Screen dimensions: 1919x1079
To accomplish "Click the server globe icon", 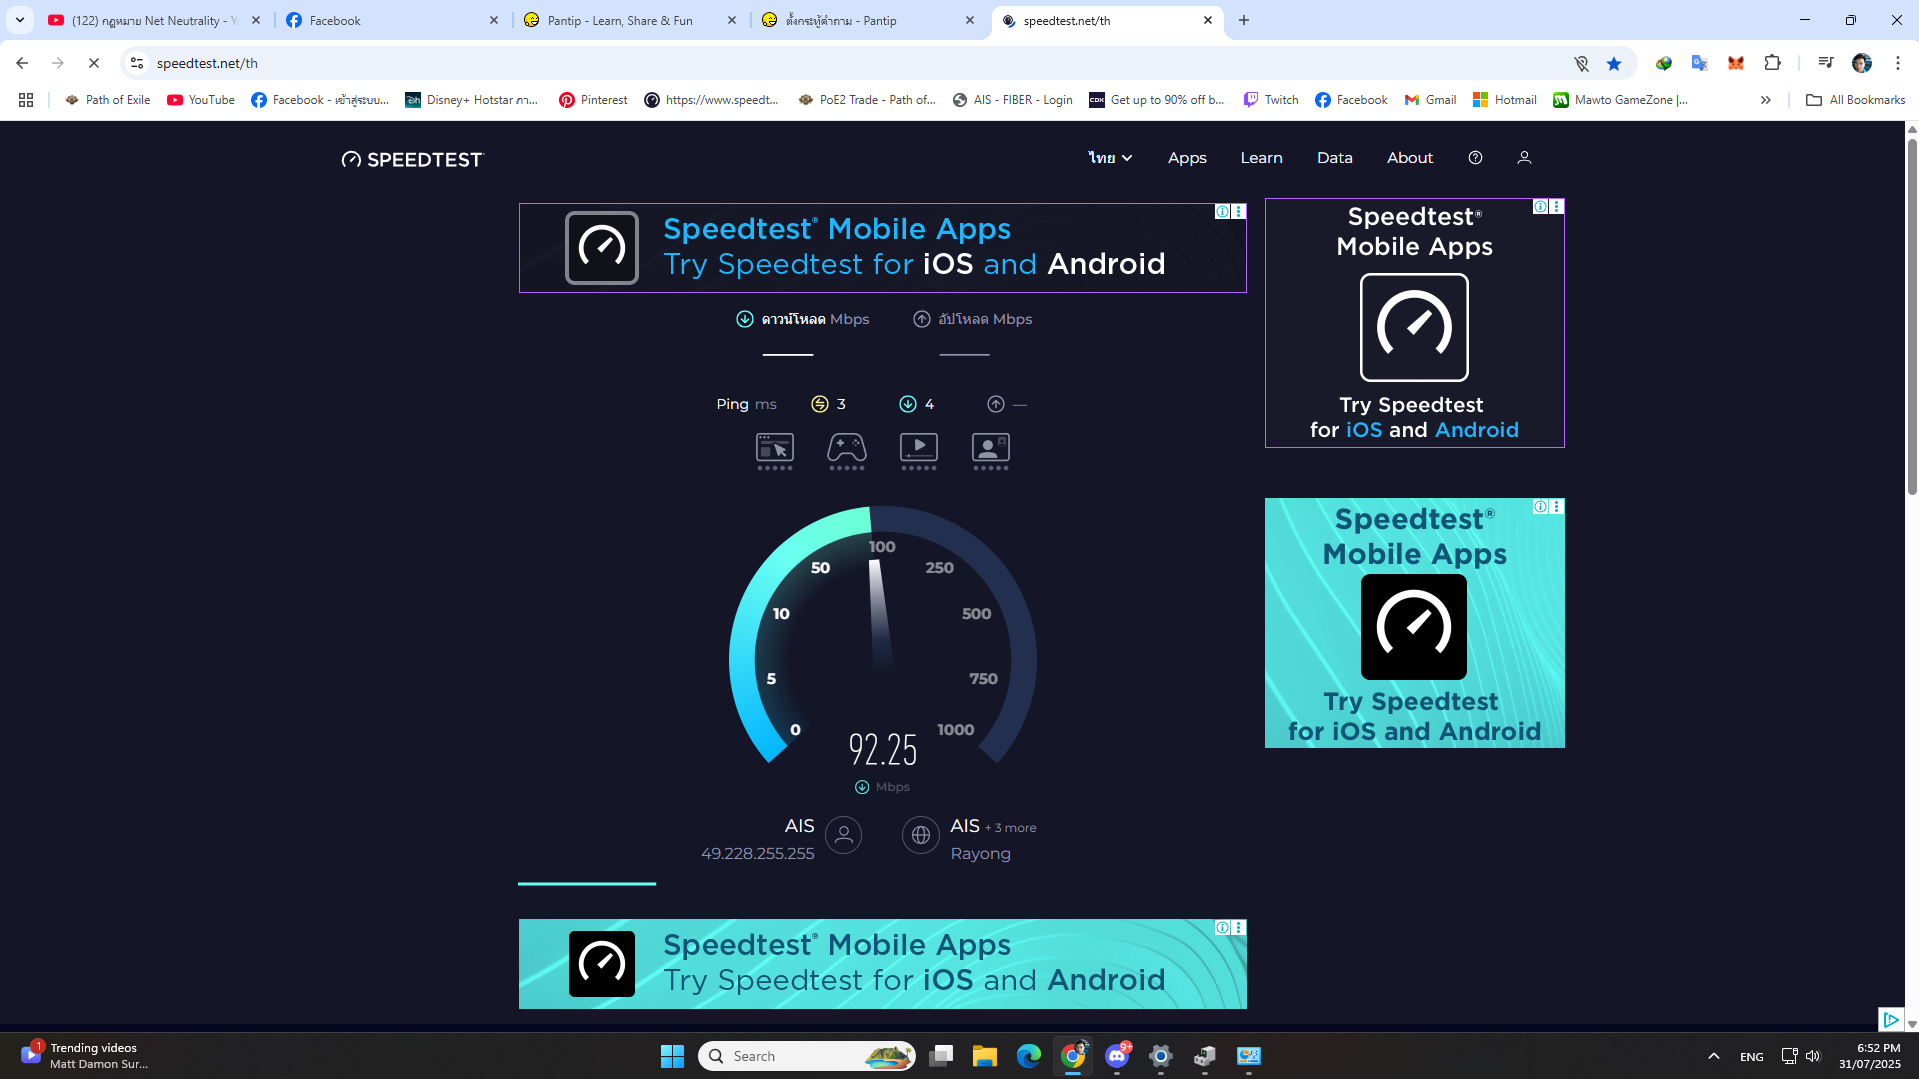I will coord(921,835).
